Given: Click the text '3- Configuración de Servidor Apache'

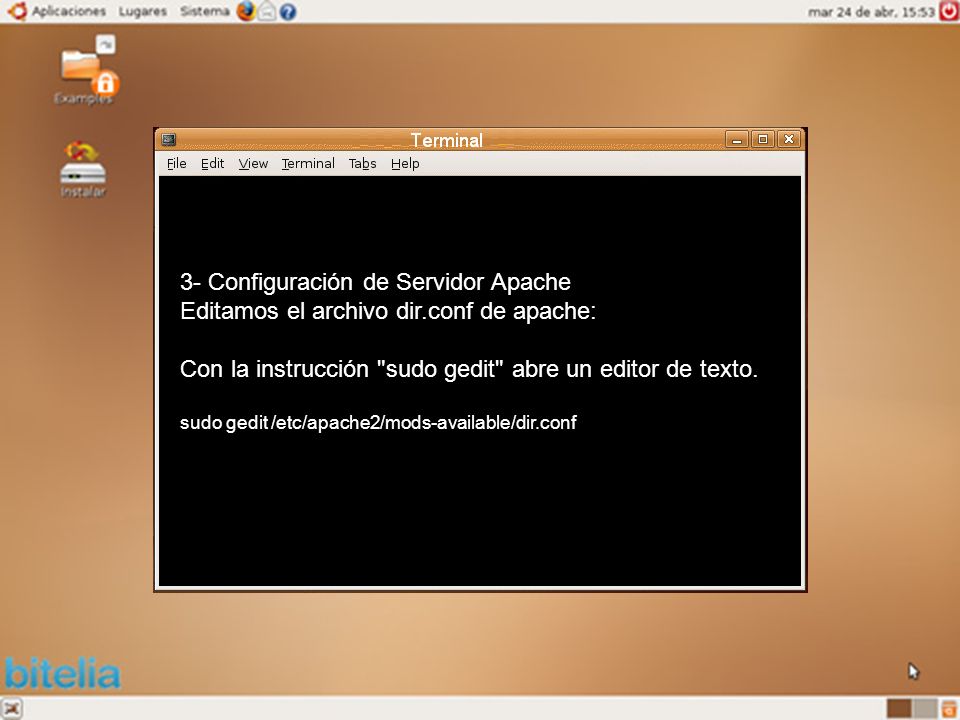Looking at the screenshot, I should (x=375, y=282).
